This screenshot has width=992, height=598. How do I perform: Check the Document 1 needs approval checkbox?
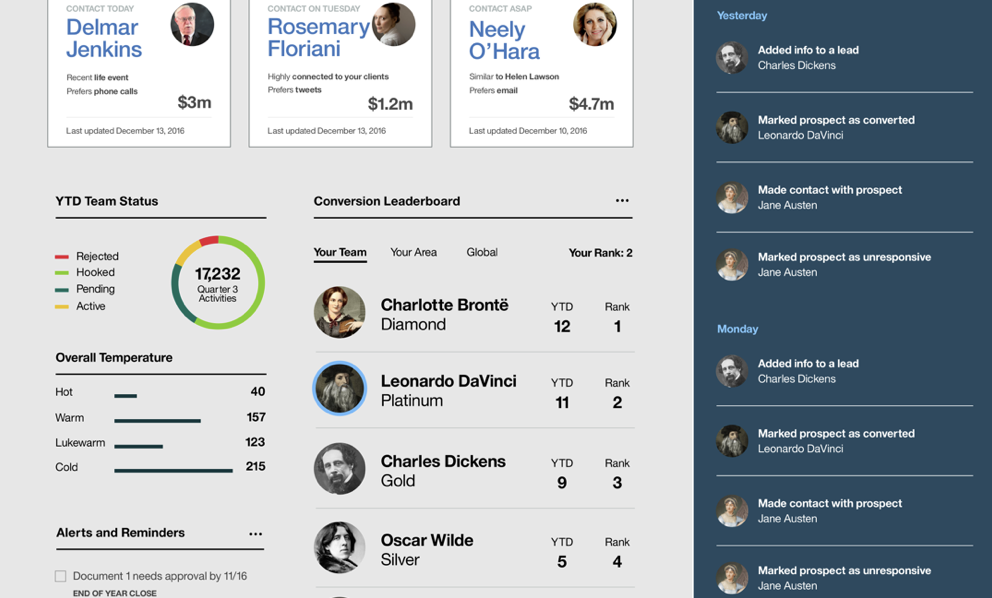point(61,576)
